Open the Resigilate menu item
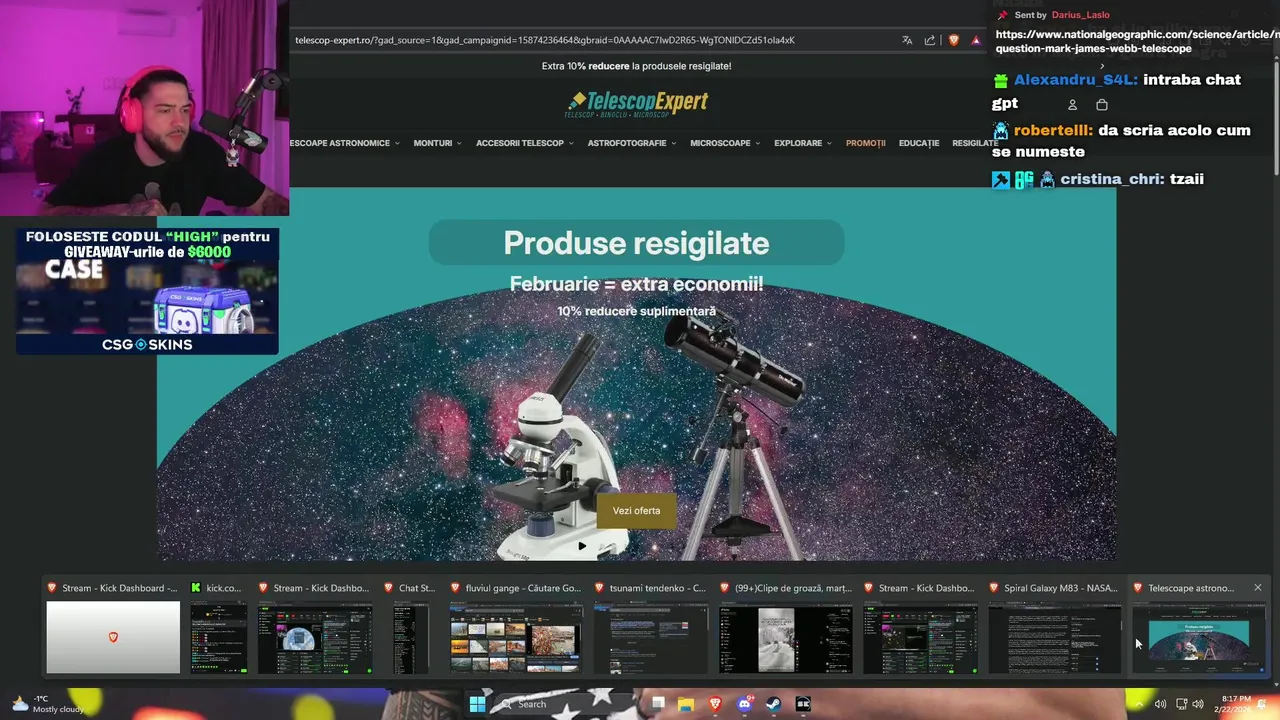 pyautogui.click(x=976, y=143)
